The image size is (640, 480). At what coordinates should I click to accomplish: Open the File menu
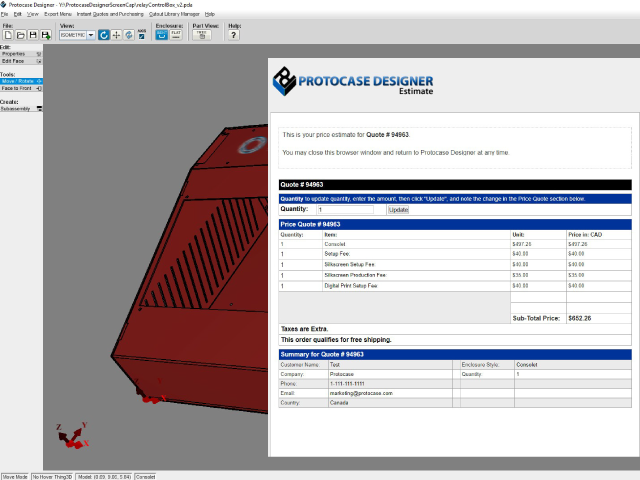[4, 14]
